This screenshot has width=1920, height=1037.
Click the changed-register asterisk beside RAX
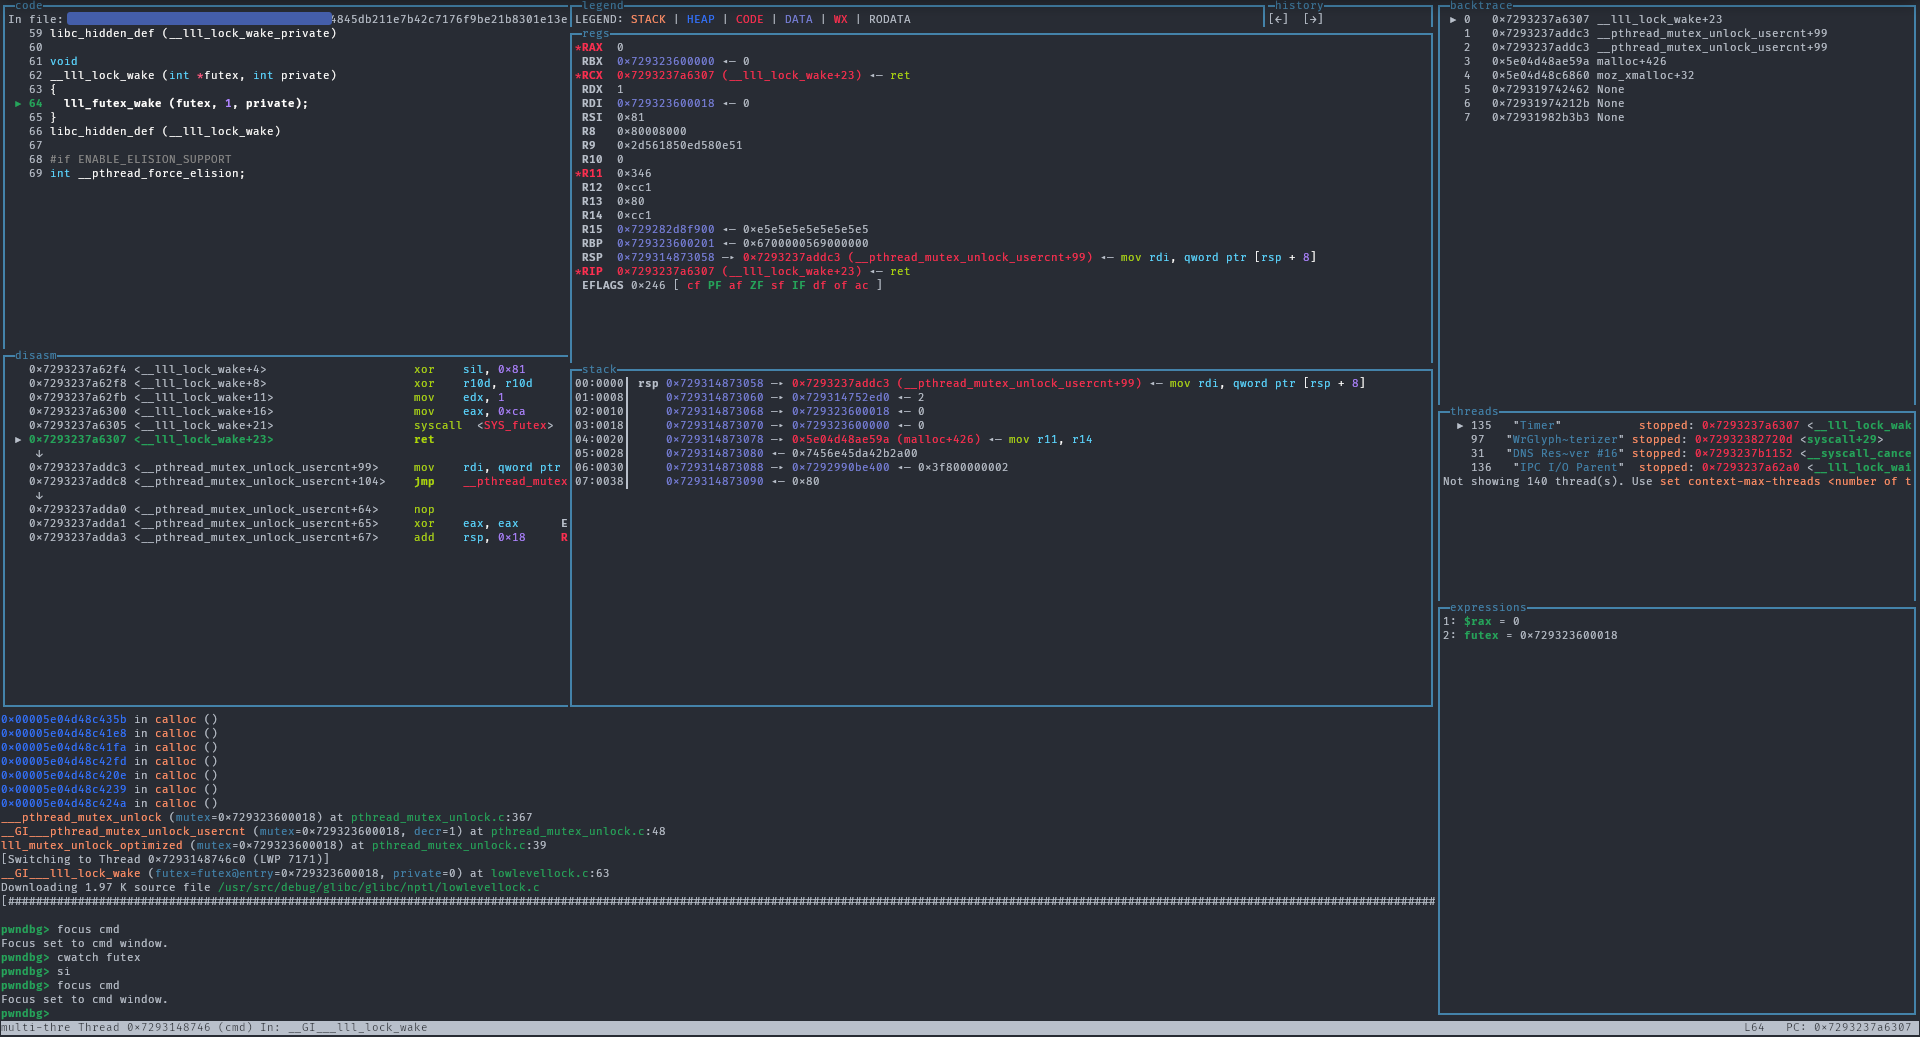tap(578, 48)
